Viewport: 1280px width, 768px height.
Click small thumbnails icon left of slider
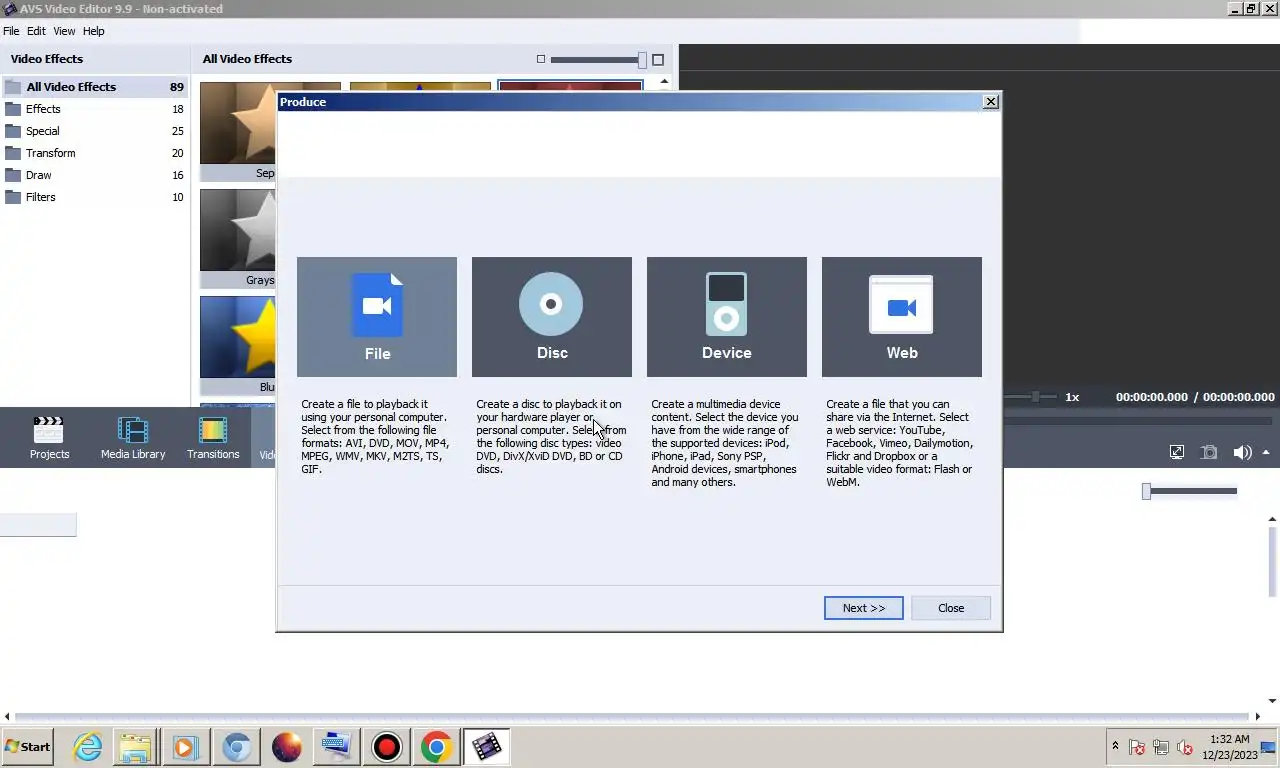coord(541,59)
